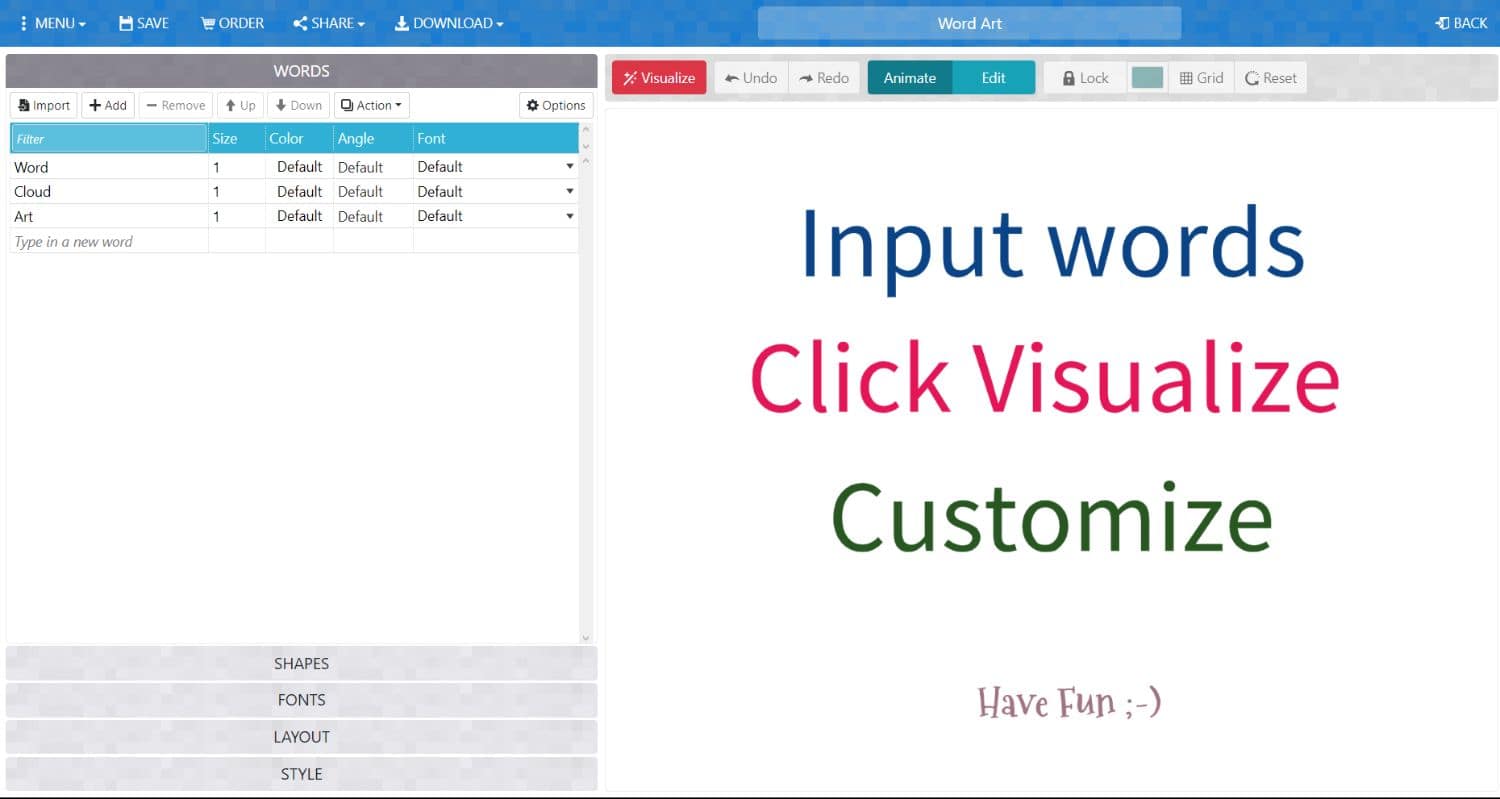Screen dimensions: 1500x799
Task: Click the ORDER cart button
Action: click(232, 23)
